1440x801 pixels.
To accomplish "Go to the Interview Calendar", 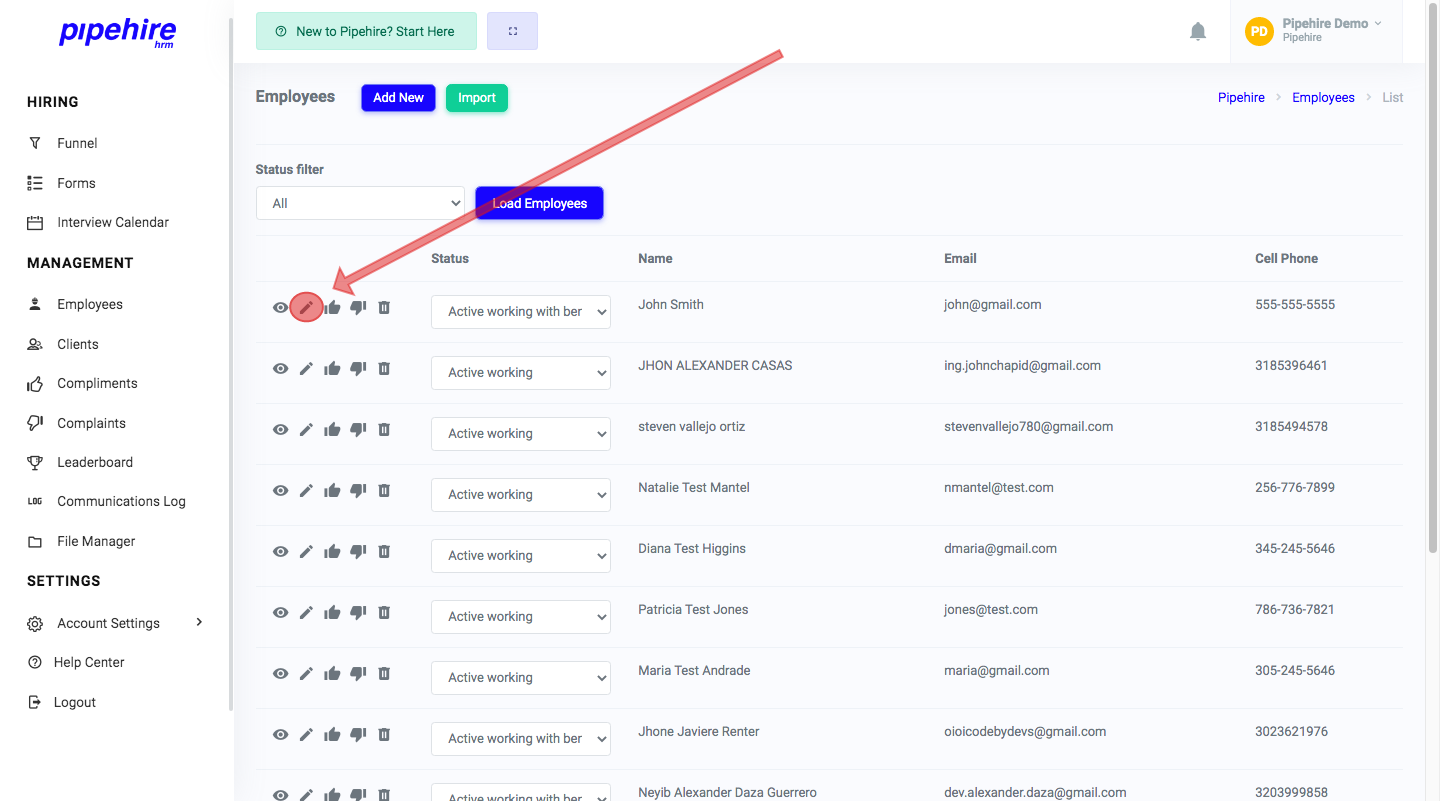I will 113,221.
